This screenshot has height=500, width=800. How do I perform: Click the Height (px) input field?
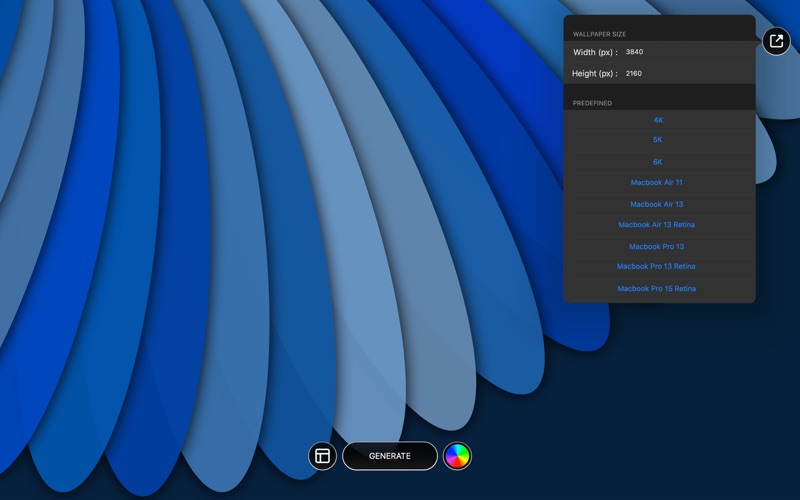coord(685,73)
